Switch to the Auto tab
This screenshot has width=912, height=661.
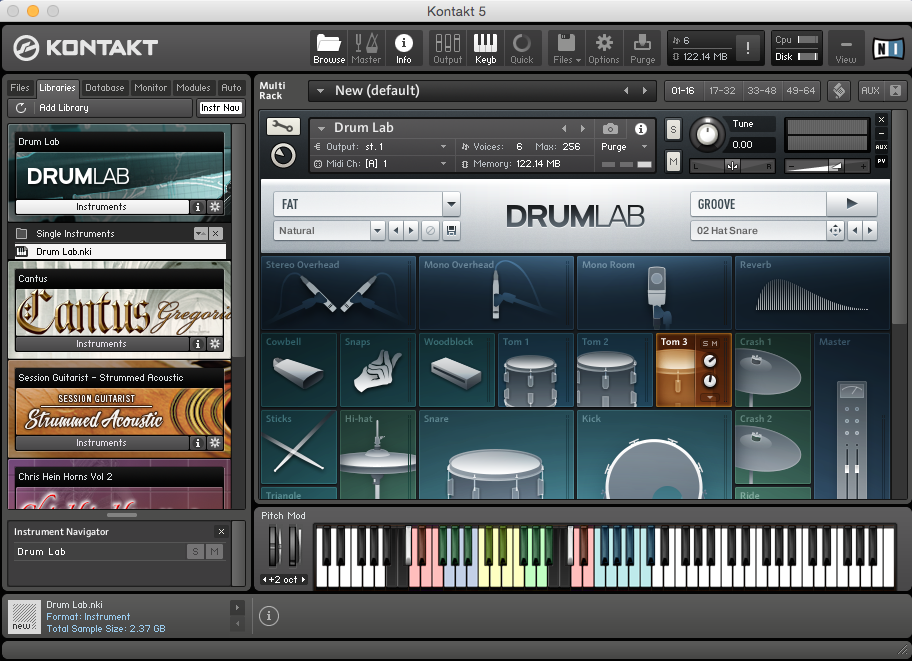pos(231,88)
